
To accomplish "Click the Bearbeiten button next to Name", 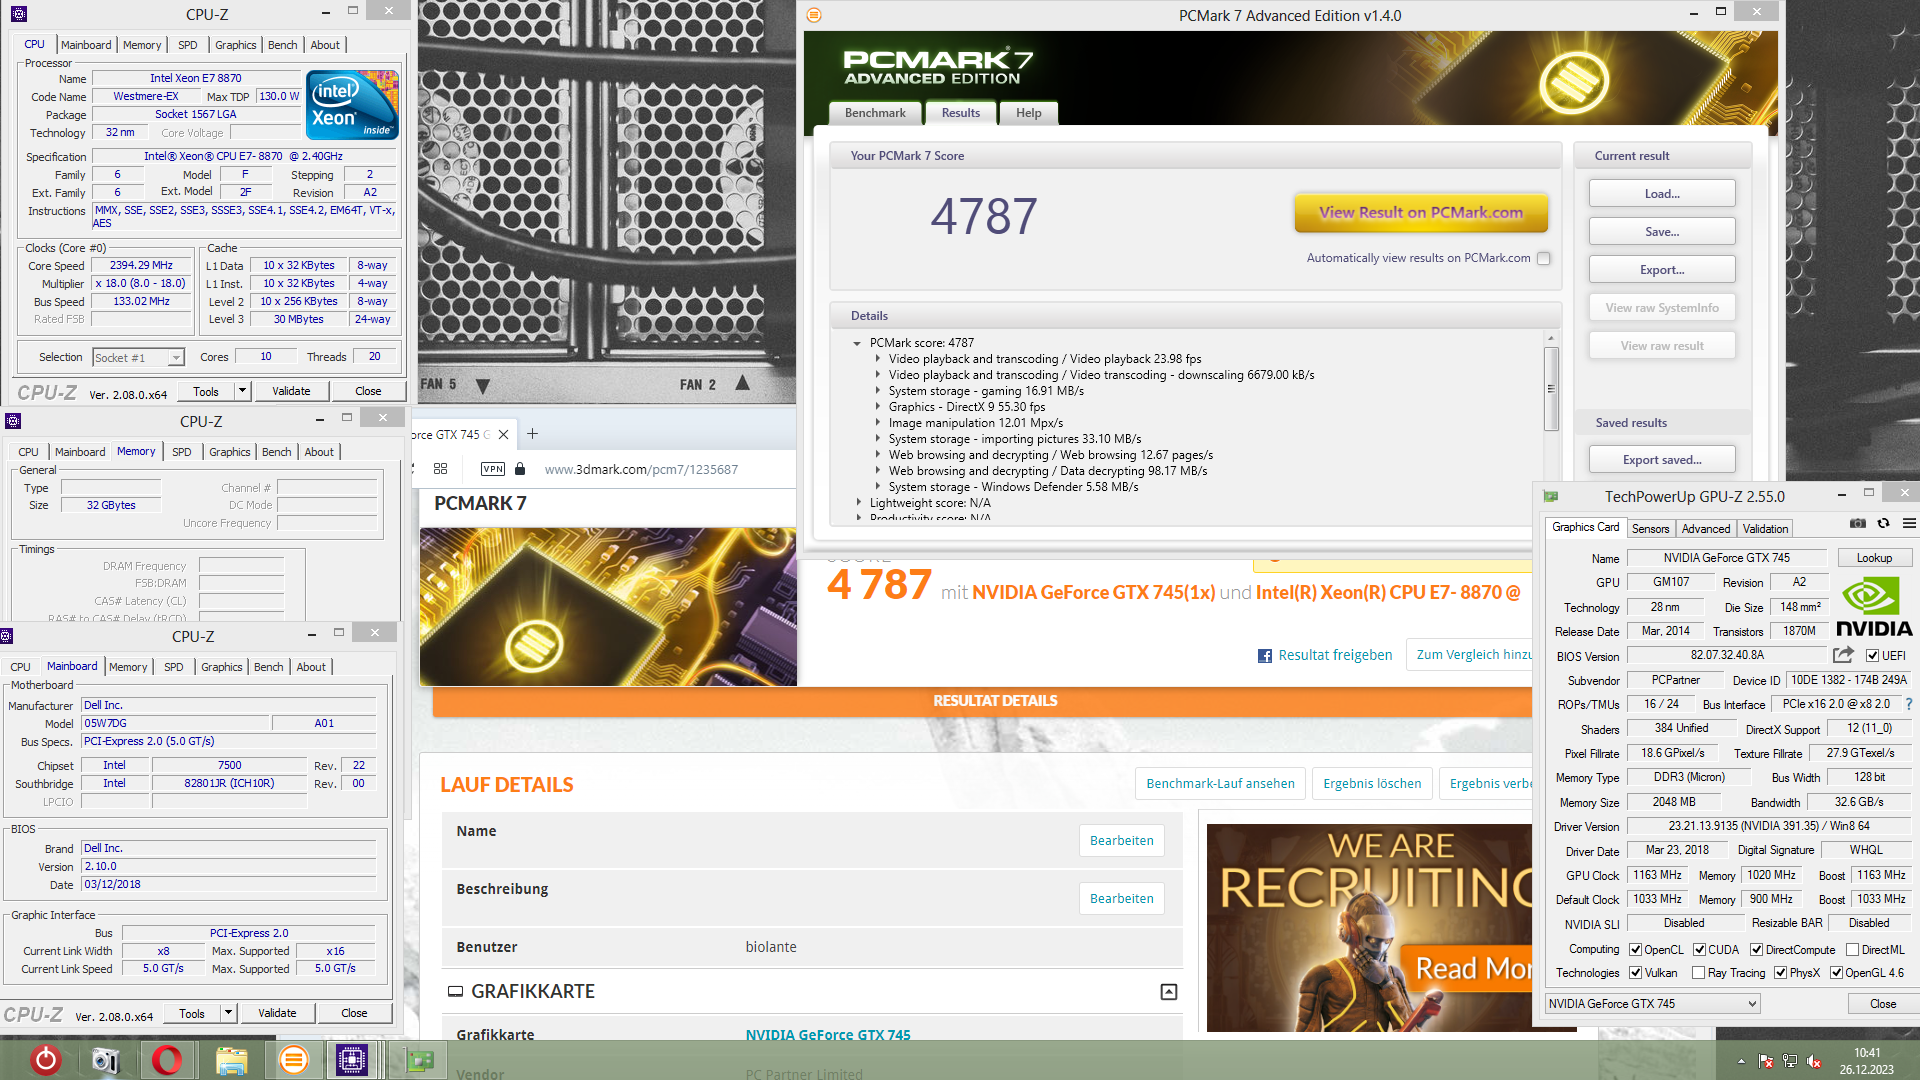I will (1122, 841).
